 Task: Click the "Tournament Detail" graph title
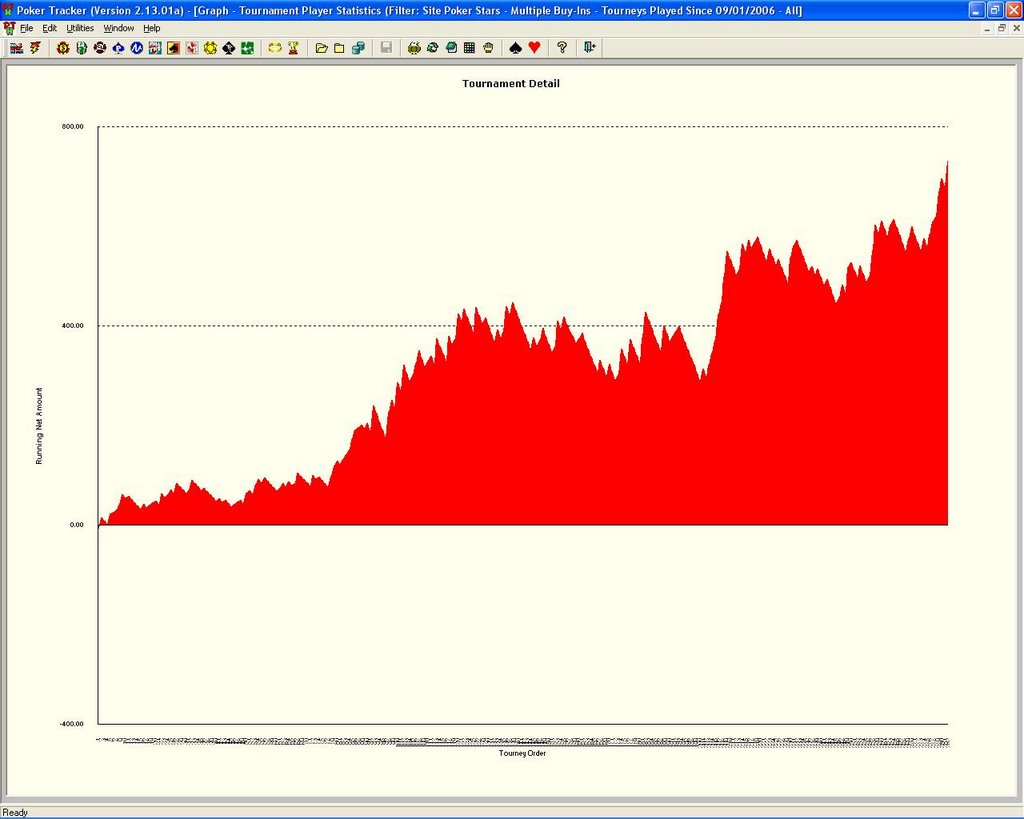tap(511, 84)
